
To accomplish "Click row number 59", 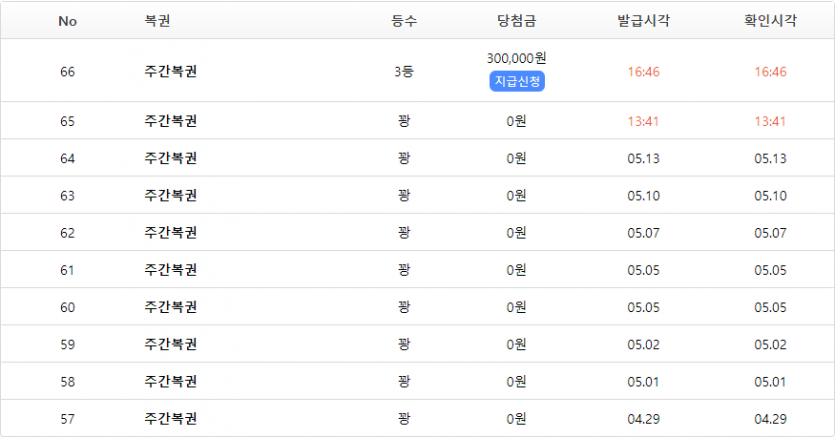I will click(x=68, y=345).
